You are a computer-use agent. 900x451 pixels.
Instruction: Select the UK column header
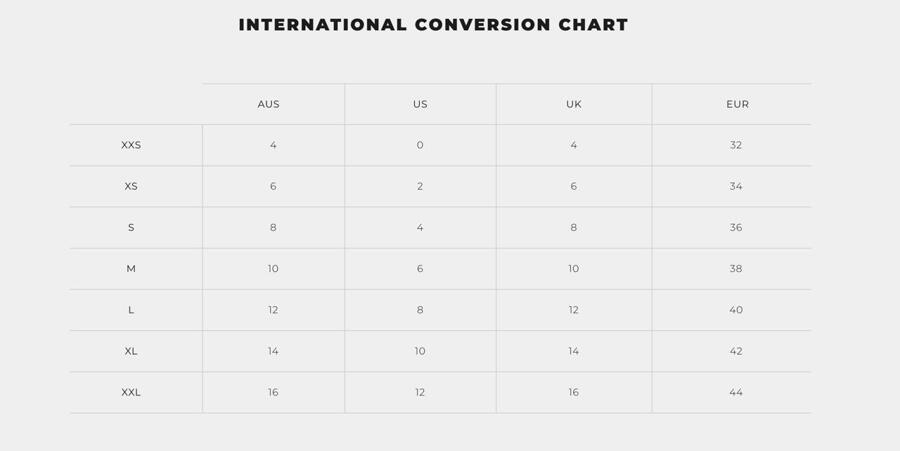(573, 104)
